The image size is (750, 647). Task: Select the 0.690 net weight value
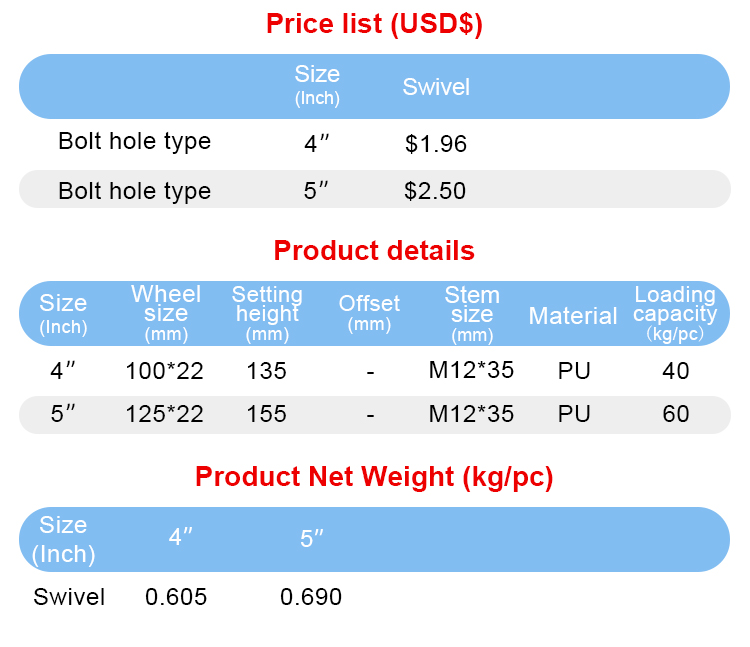311,597
